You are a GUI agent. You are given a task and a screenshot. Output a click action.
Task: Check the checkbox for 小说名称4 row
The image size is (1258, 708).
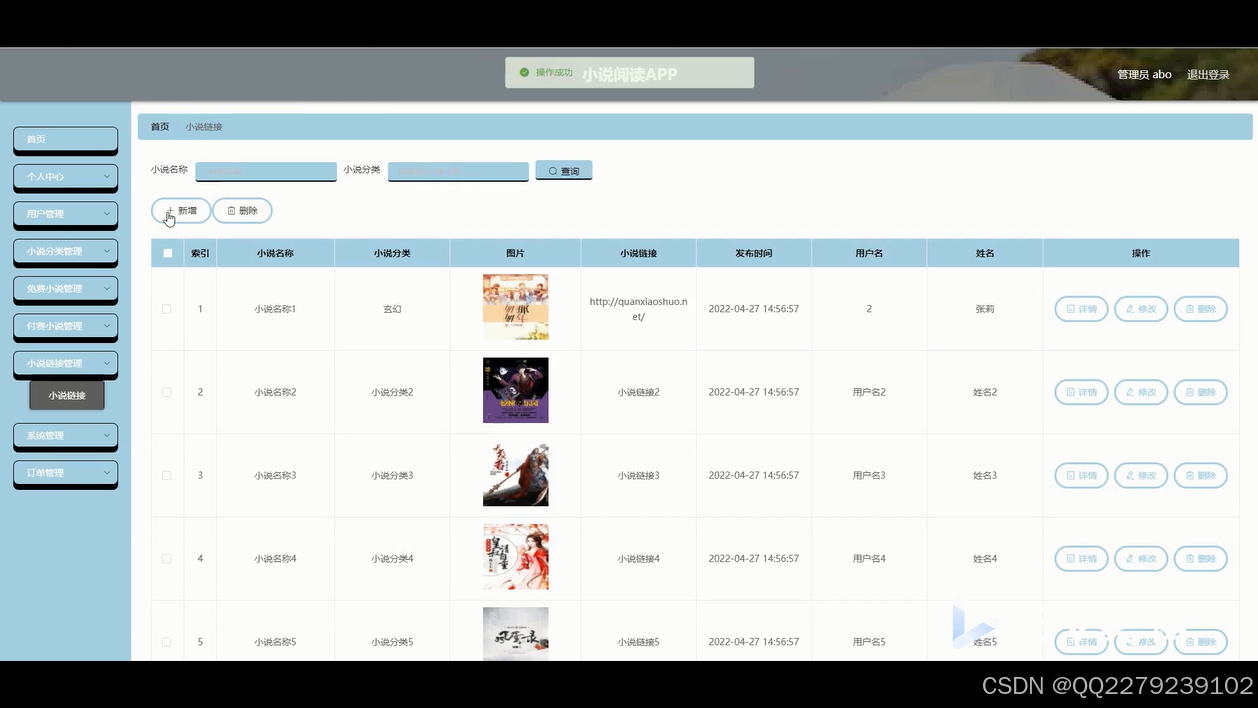(167, 558)
